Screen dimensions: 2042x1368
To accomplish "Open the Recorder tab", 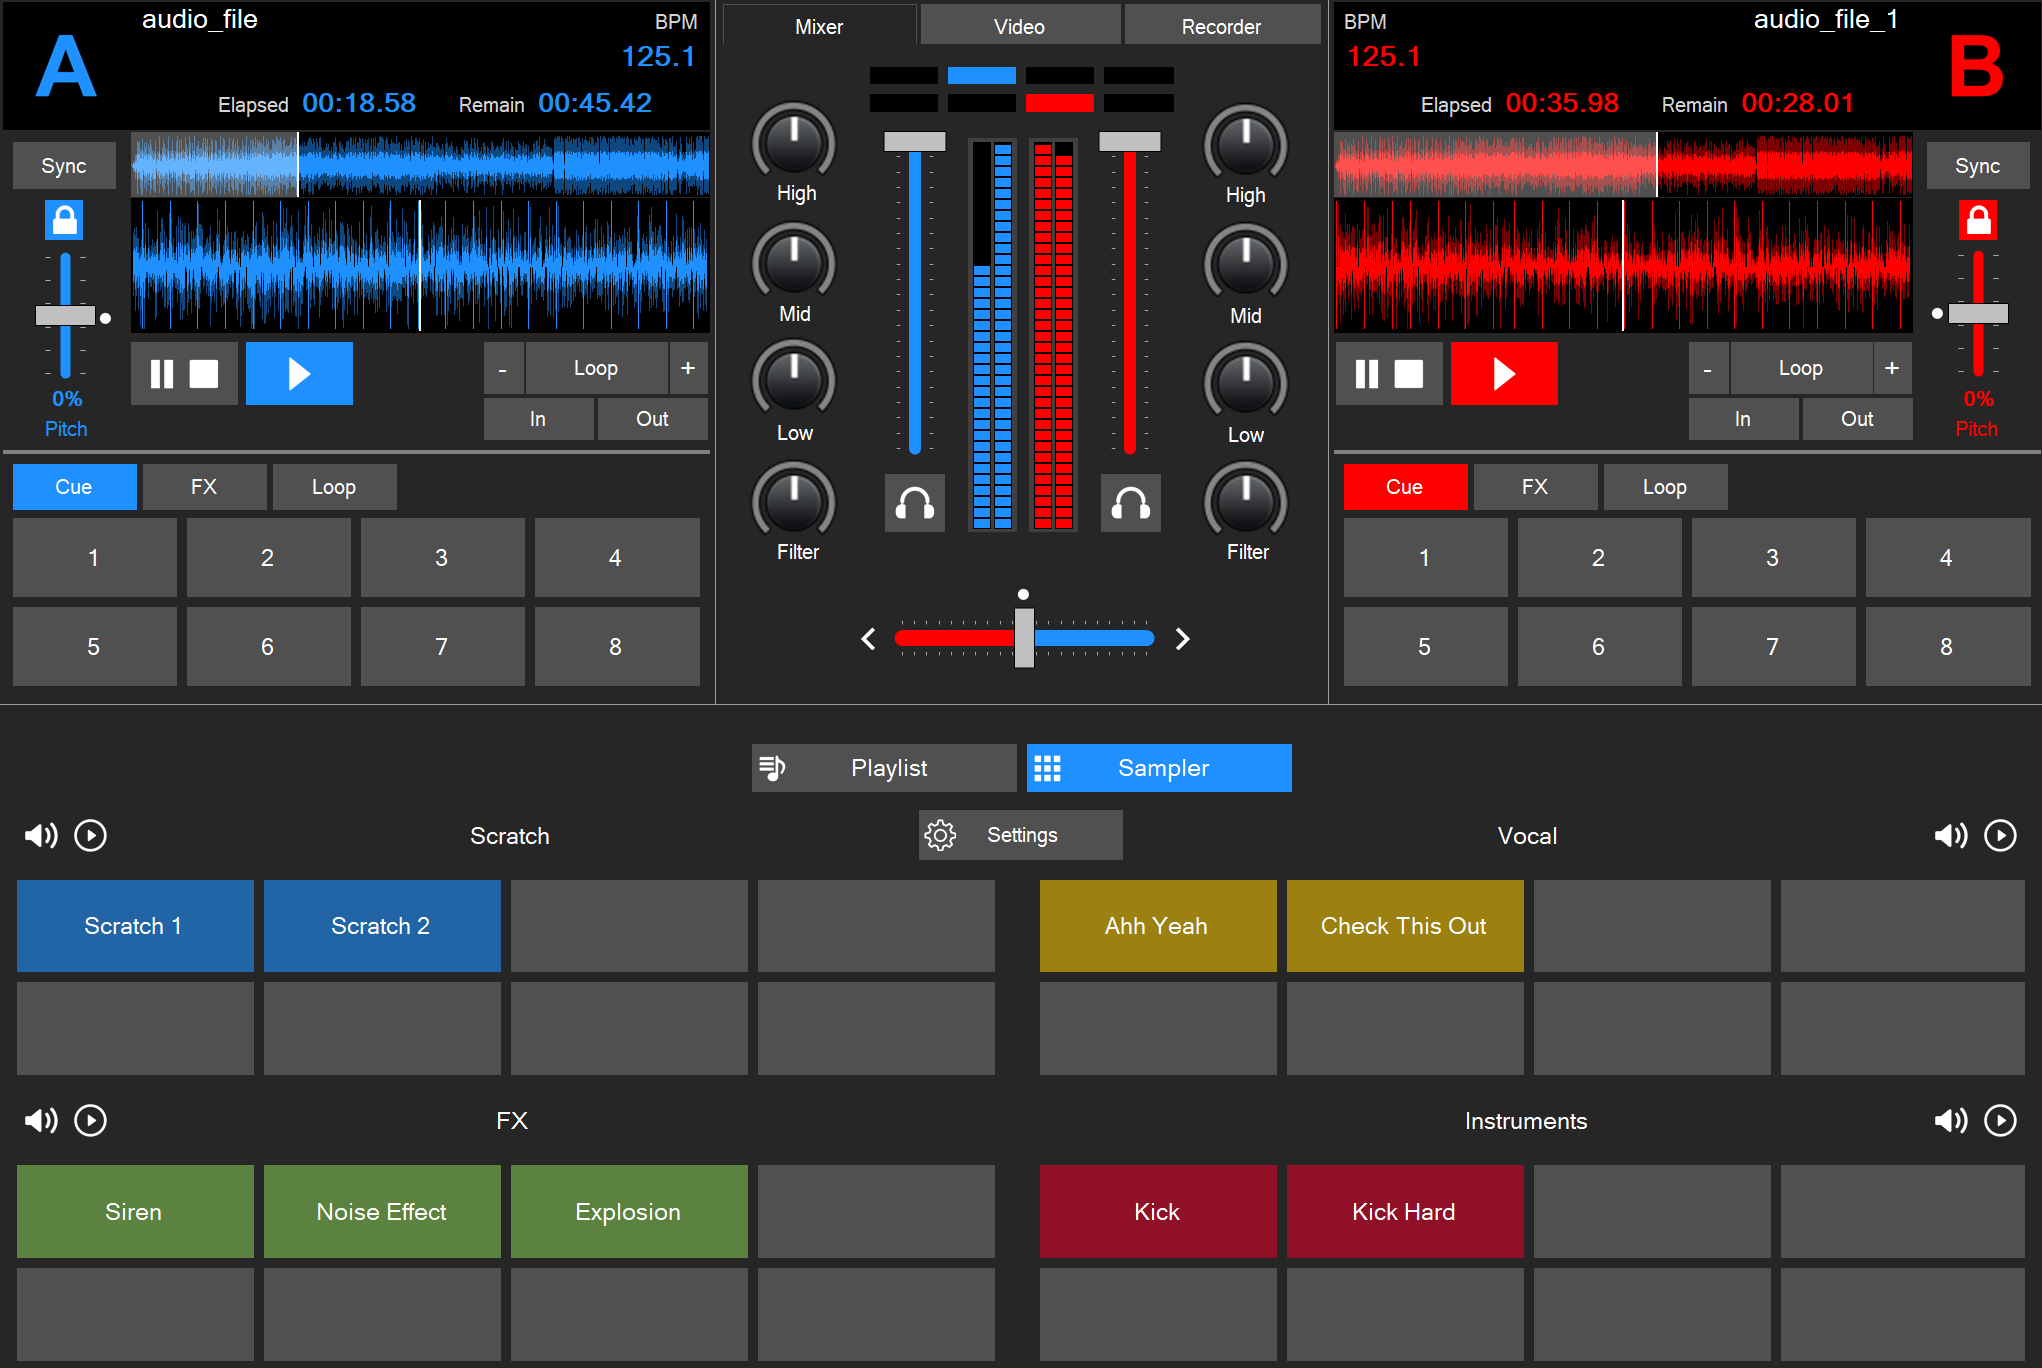I will click(x=1222, y=26).
